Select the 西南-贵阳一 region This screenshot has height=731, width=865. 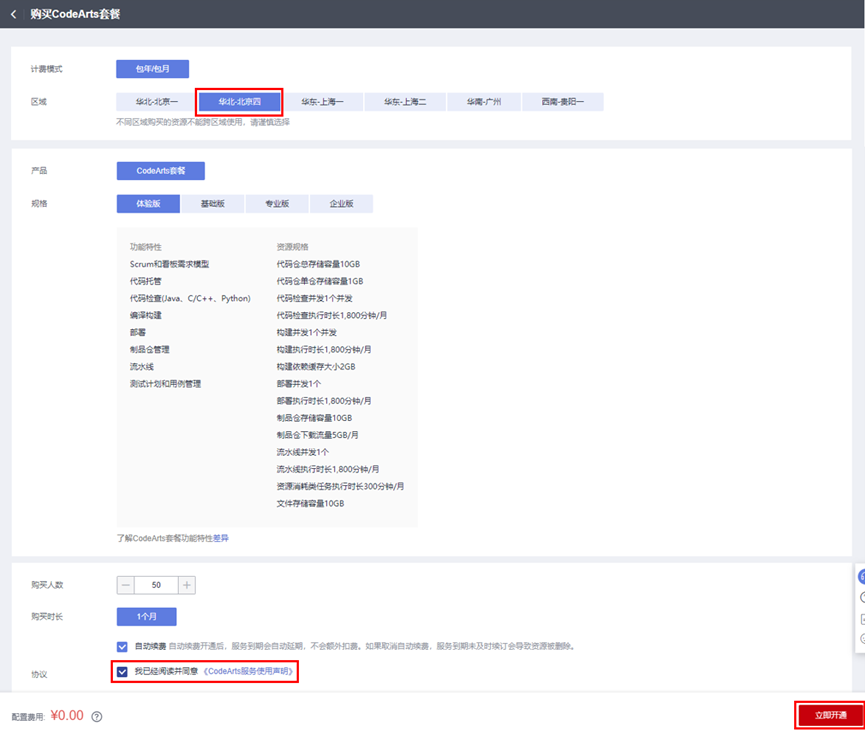pyautogui.click(x=563, y=102)
